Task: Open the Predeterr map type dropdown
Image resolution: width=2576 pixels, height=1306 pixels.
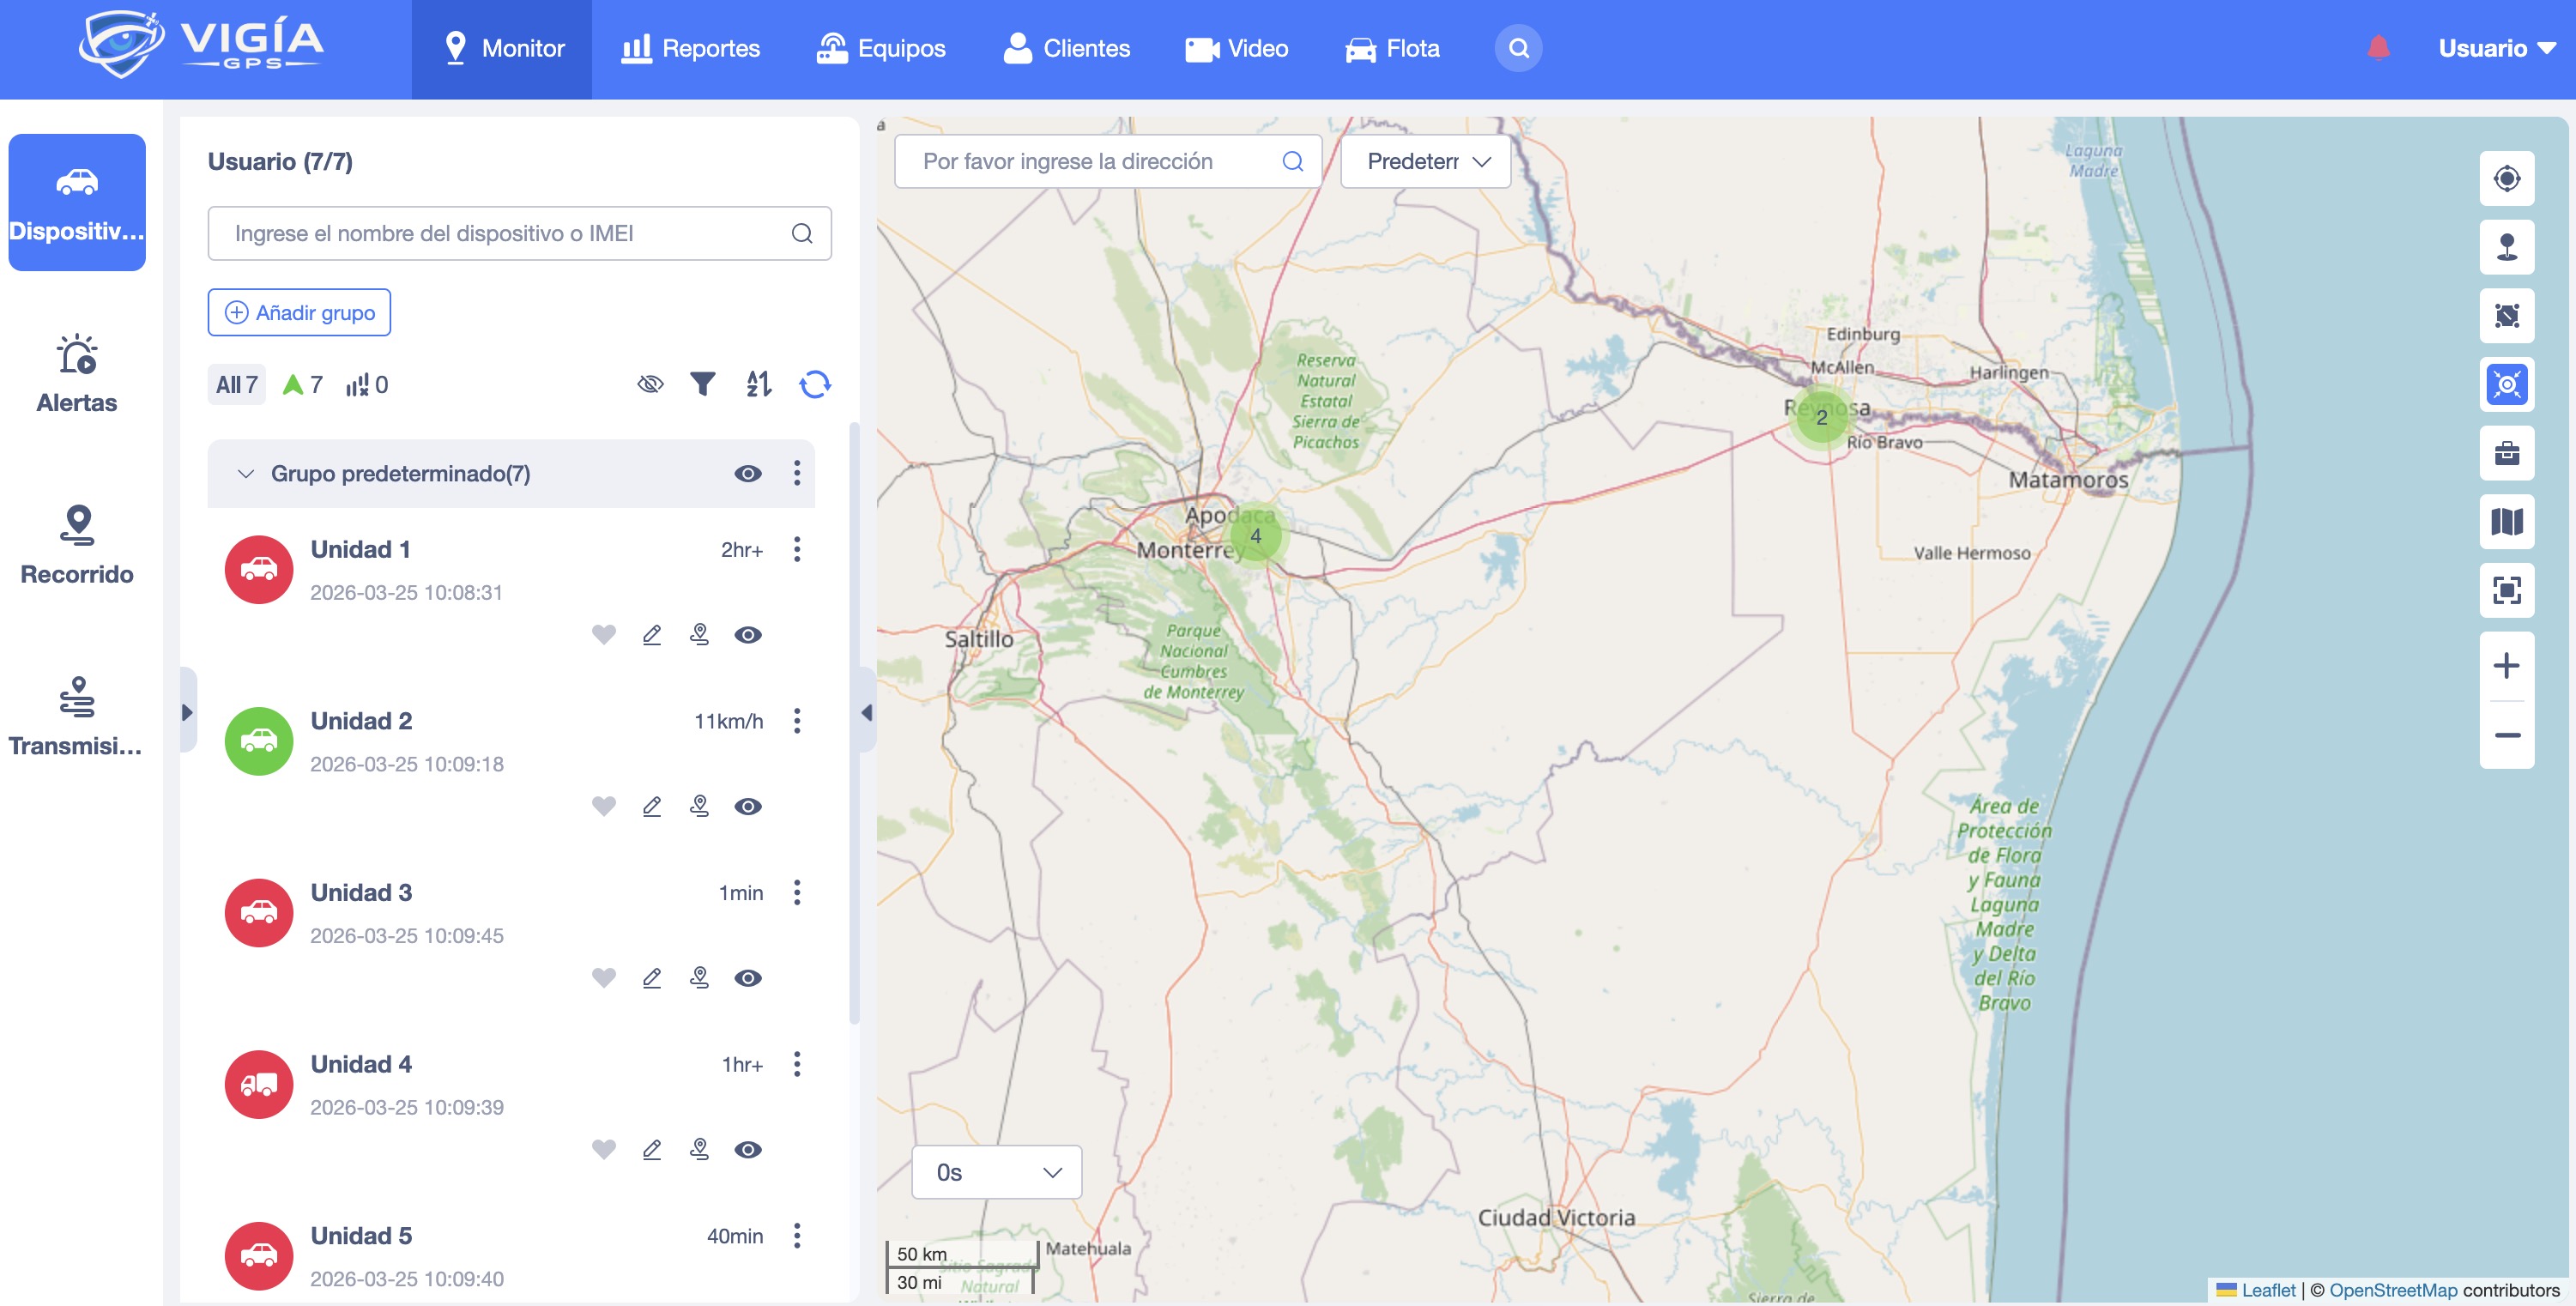Action: (x=1425, y=161)
